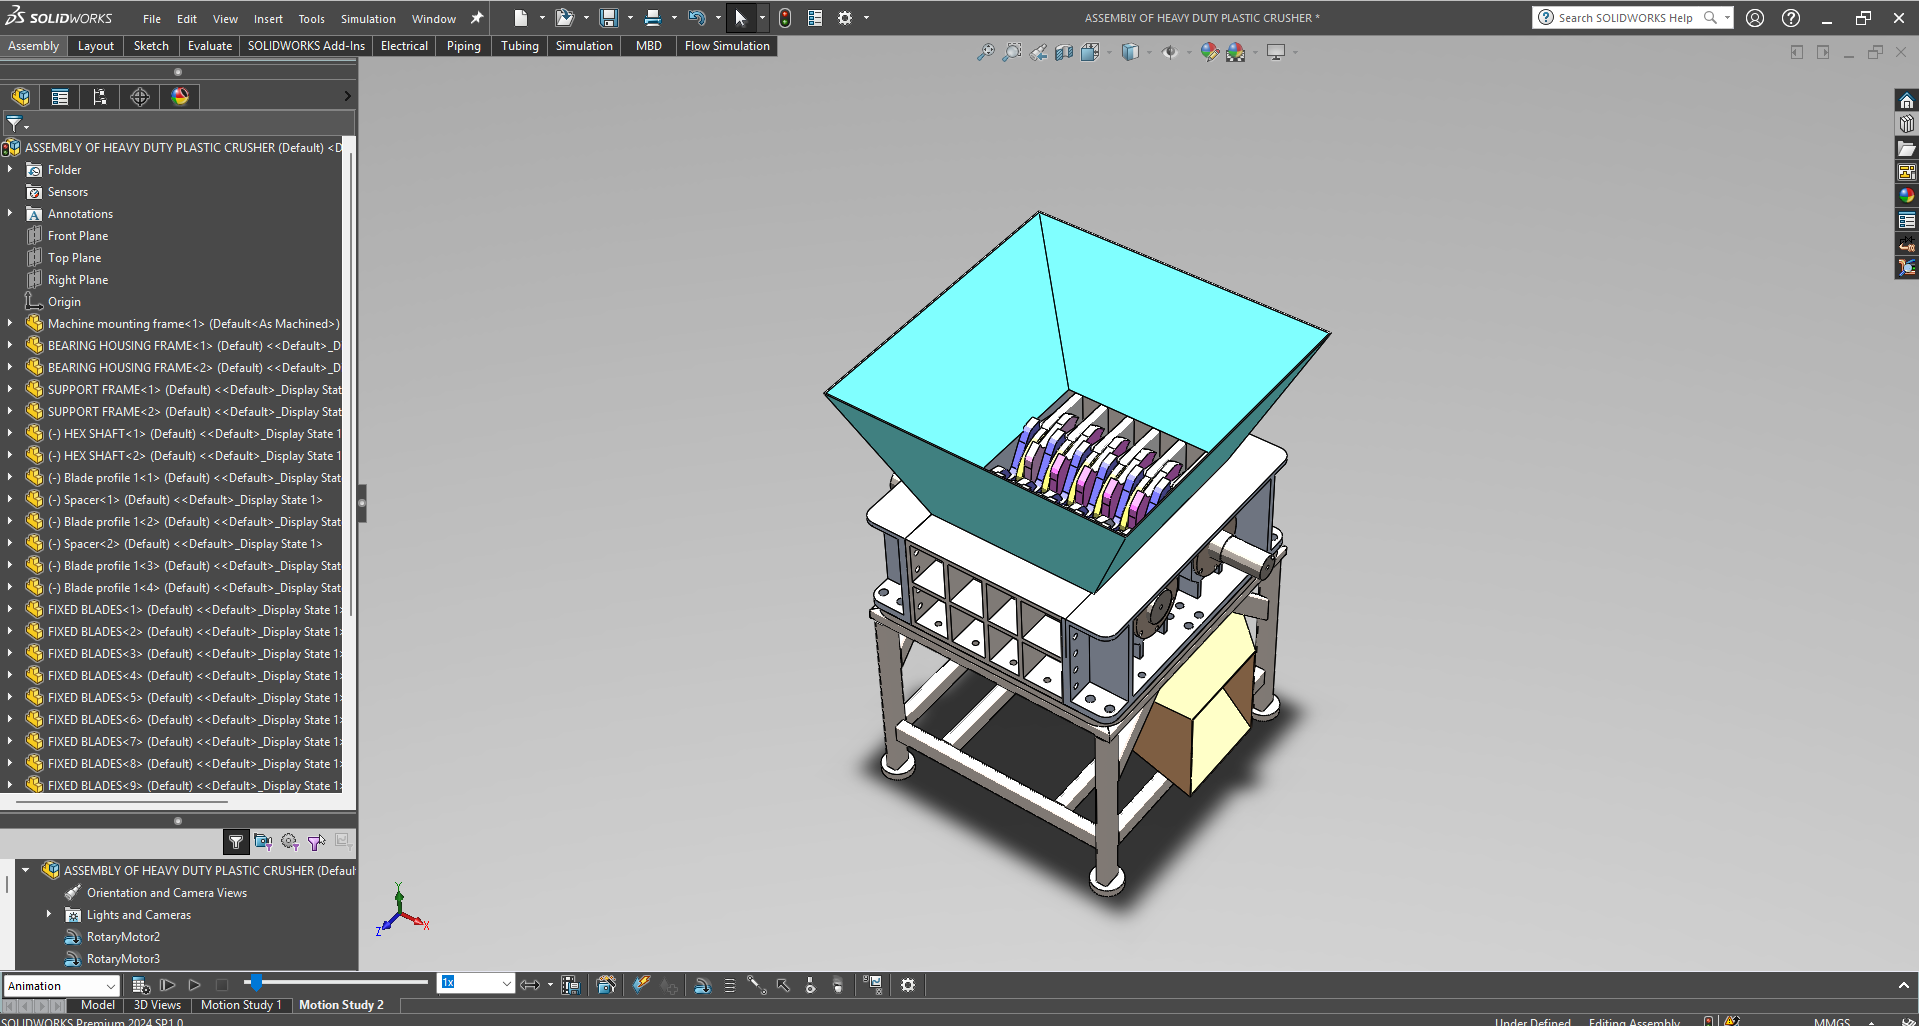Click the Edit Appearance icon

point(1209,52)
